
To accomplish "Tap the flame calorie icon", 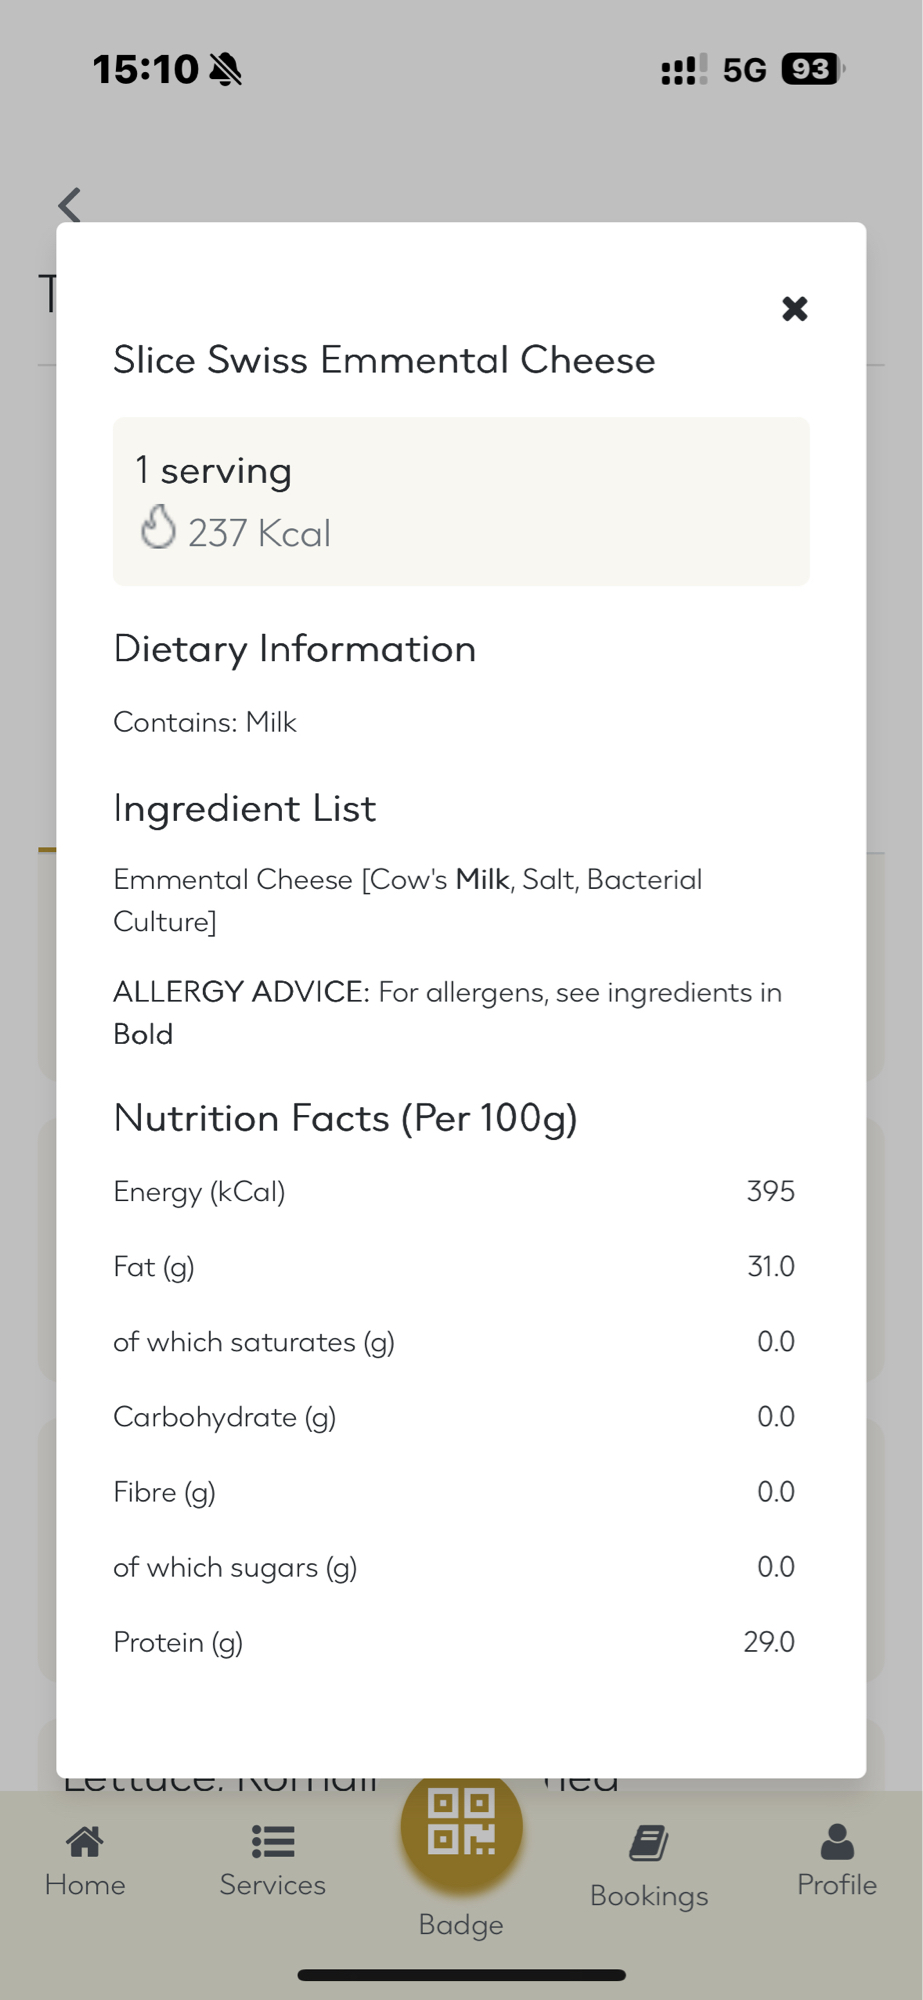I will [158, 527].
